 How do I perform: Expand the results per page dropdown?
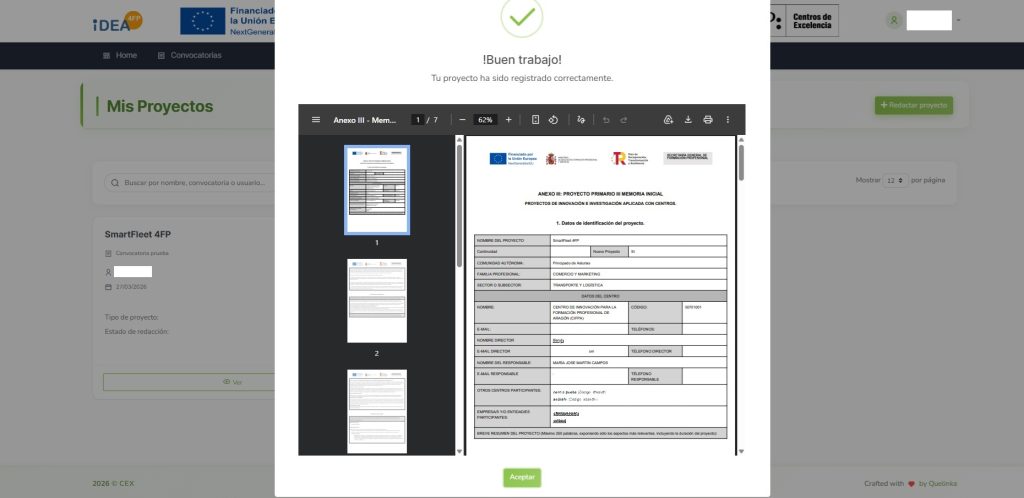[x=895, y=180]
